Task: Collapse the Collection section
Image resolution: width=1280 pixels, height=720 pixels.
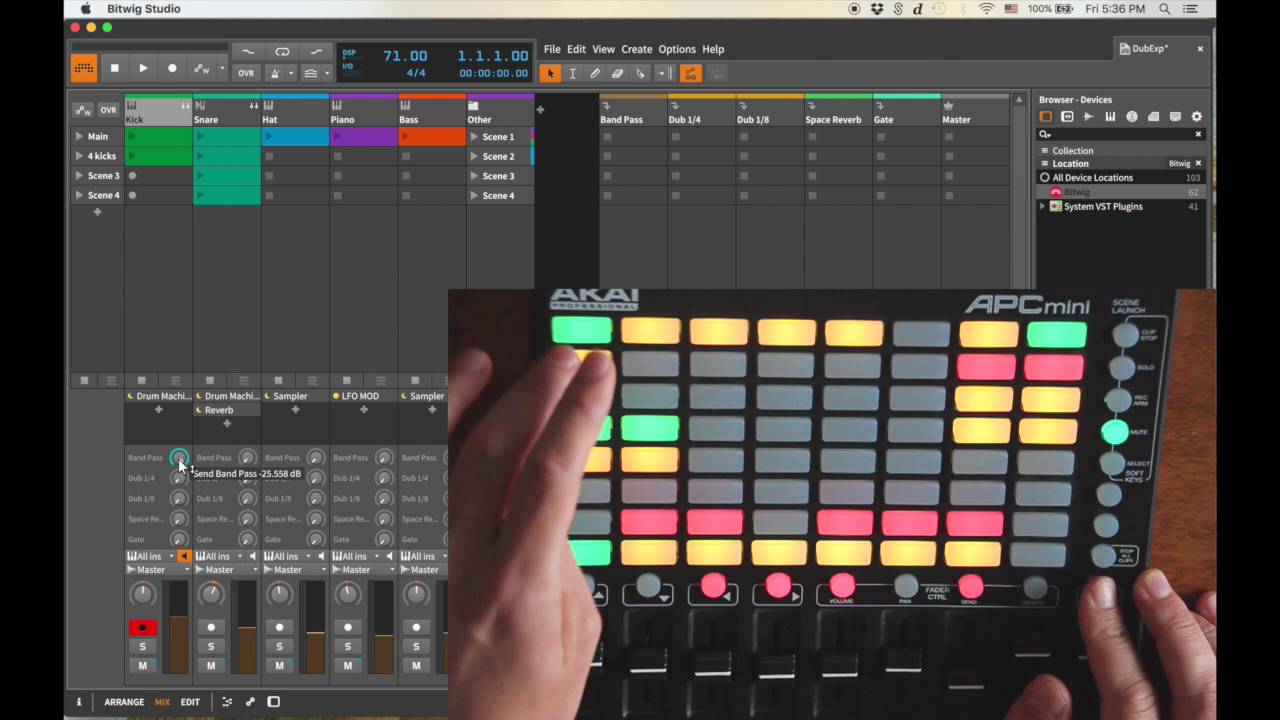Action: [x=1045, y=151]
